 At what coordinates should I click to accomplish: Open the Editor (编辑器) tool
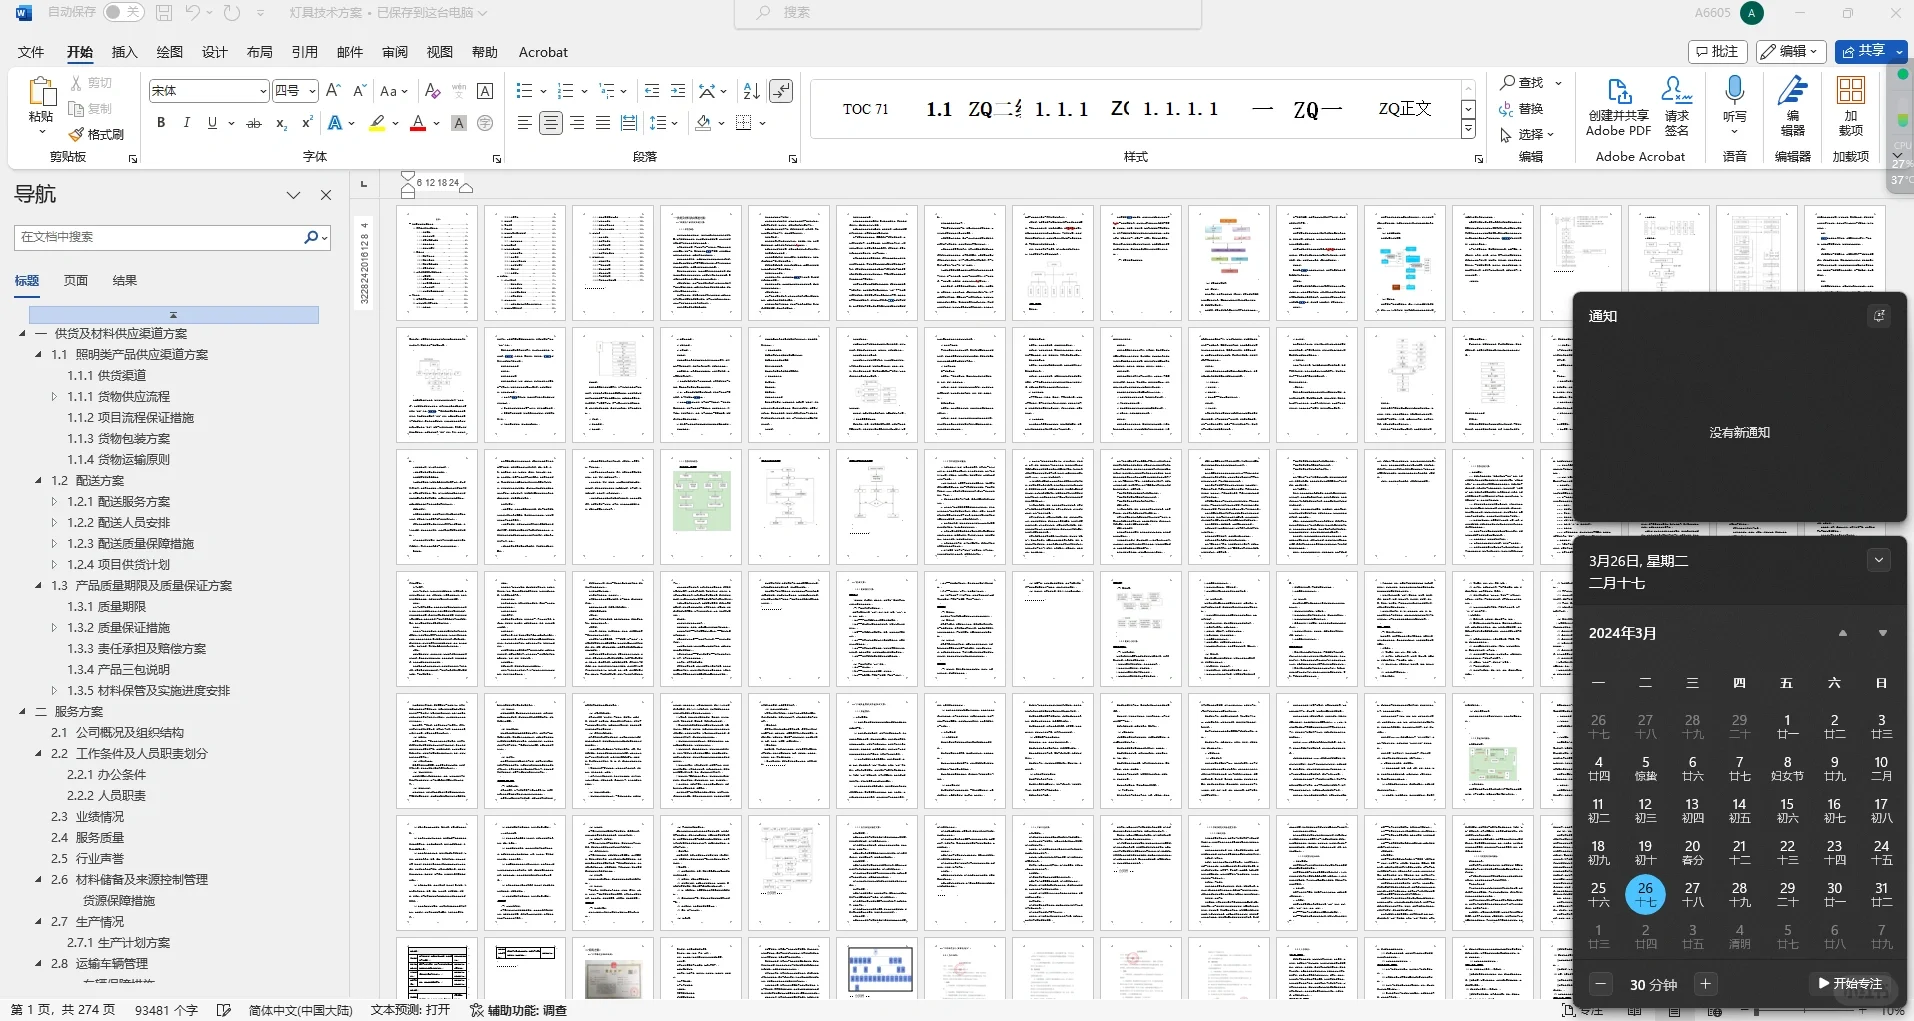coord(1793,107)
